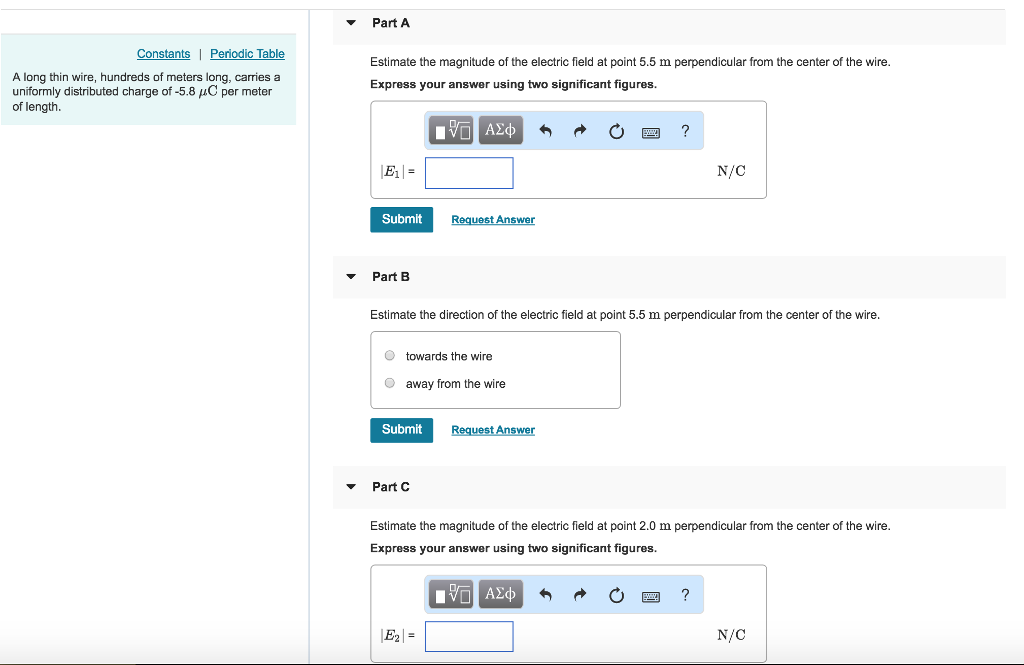Image resolution: width=1024 pixels, height=665 pixels.
Task: Select the radio button 'away from the wire'
Action: pyautogui.click(x=389, y=382)
